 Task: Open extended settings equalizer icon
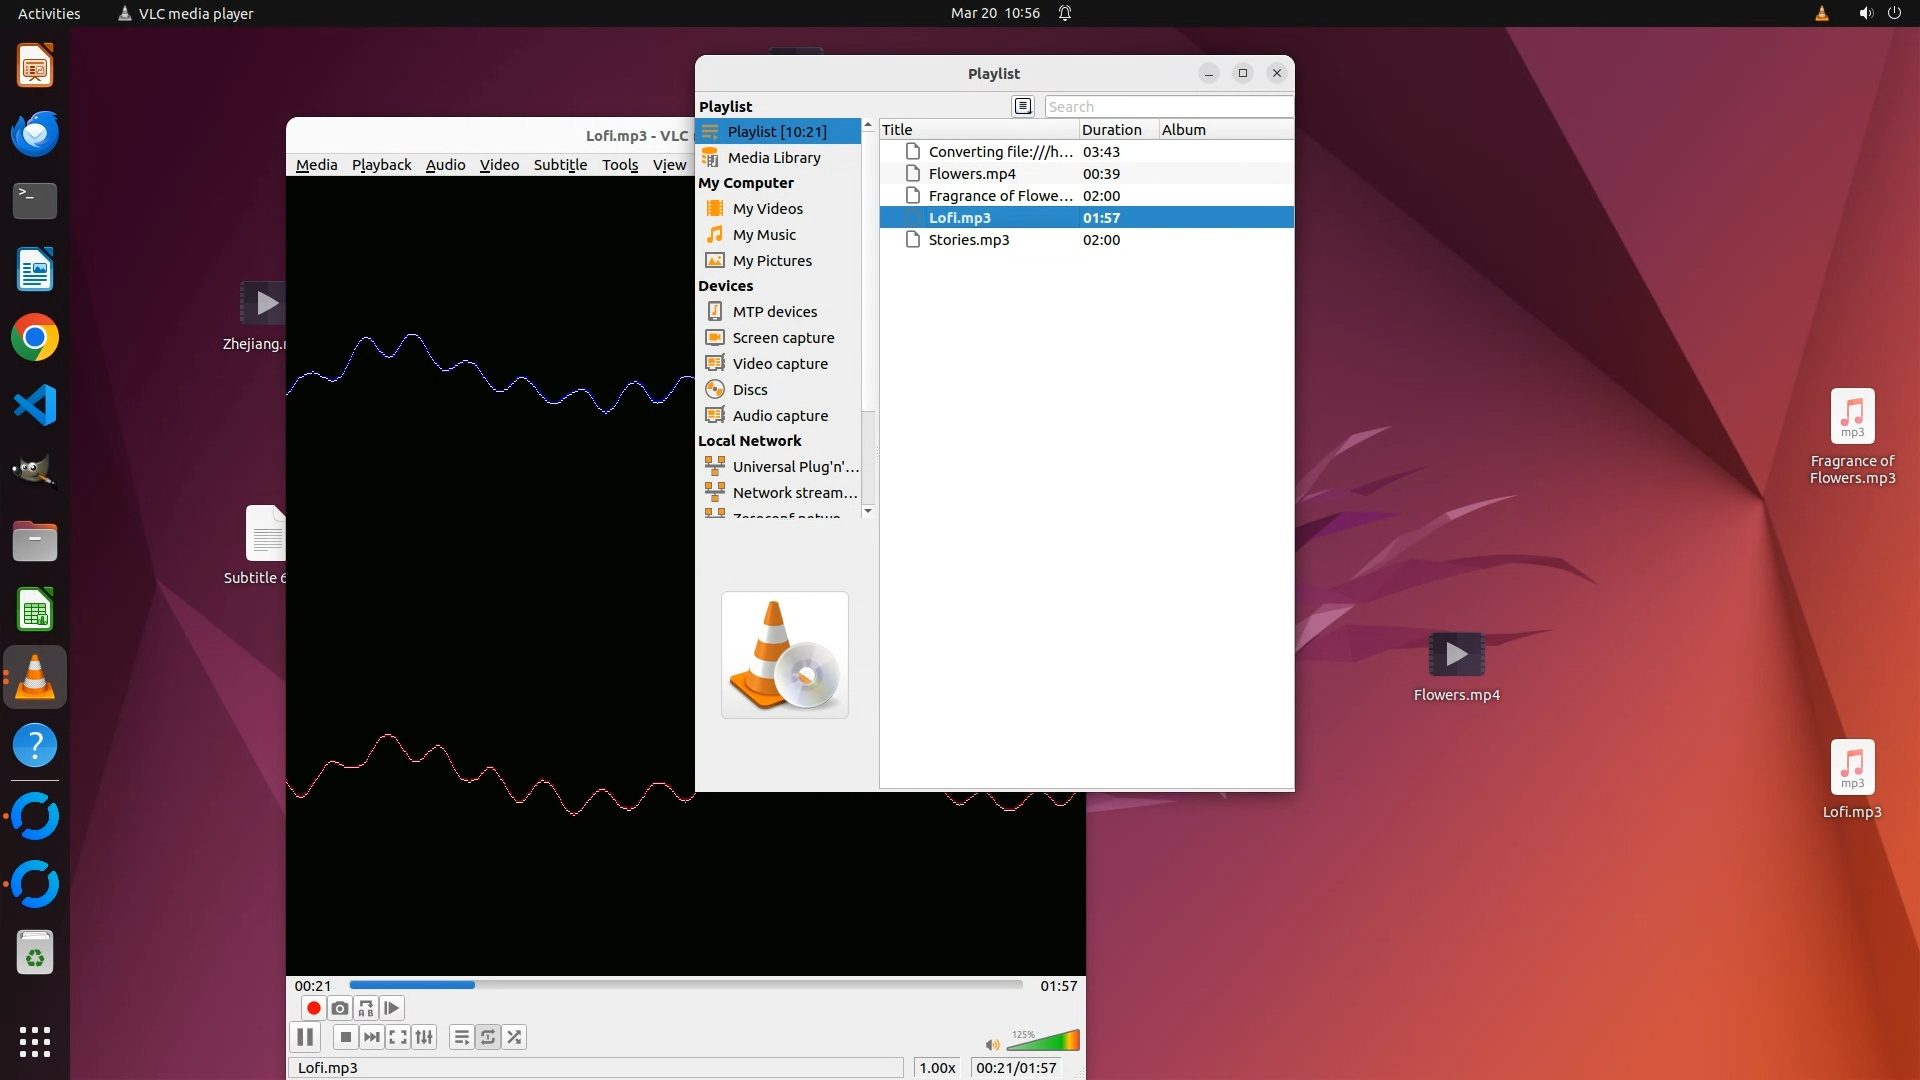point(424,1037)
